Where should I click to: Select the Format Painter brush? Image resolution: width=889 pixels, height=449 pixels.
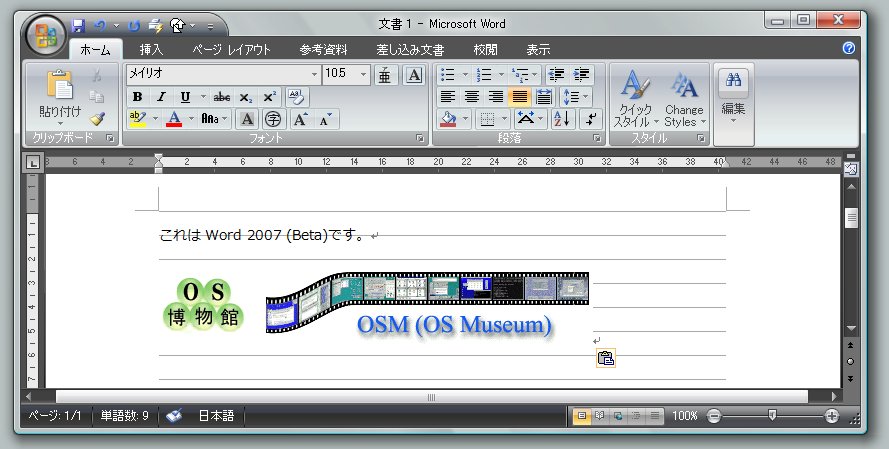point(97,118)
